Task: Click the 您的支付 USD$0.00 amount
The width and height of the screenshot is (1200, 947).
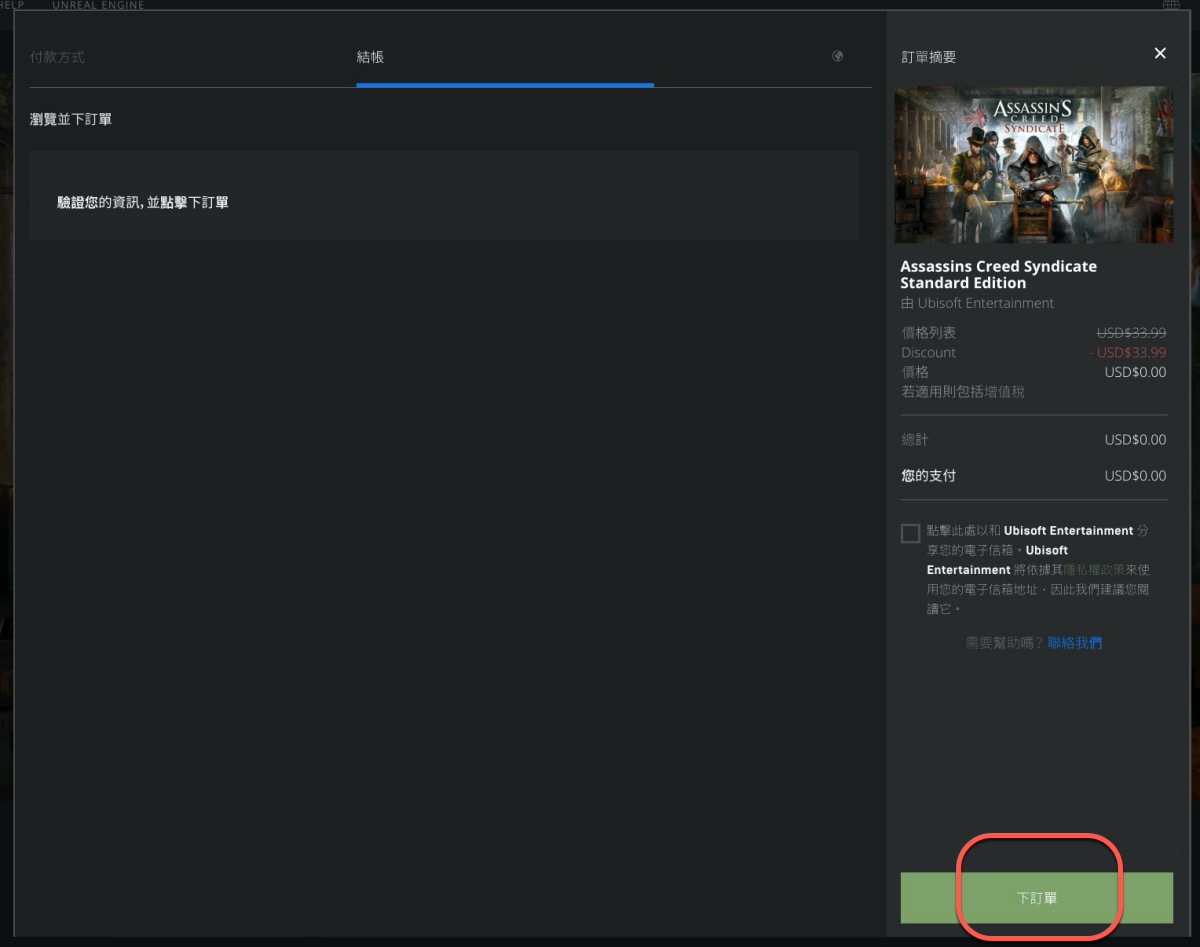Action: 1135,476
